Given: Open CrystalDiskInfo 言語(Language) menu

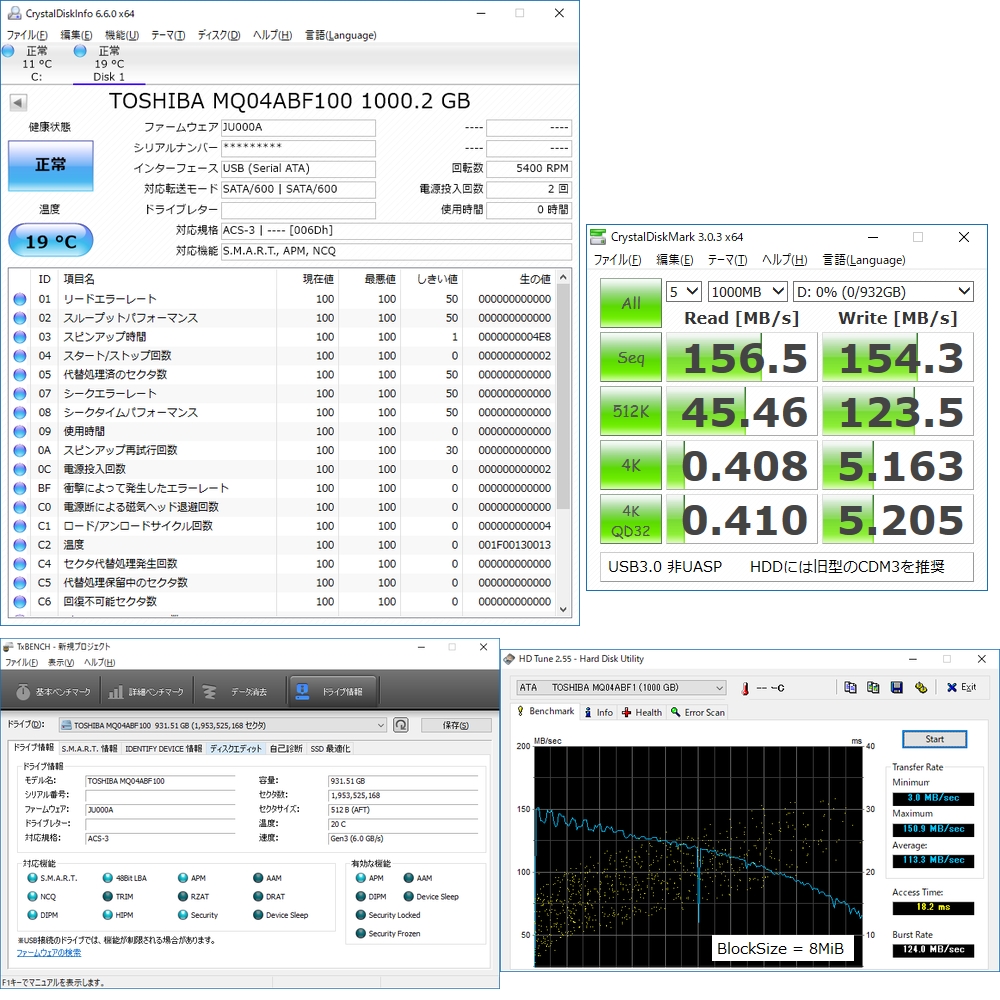Looking at the screenshot, I should click(341, 35).
